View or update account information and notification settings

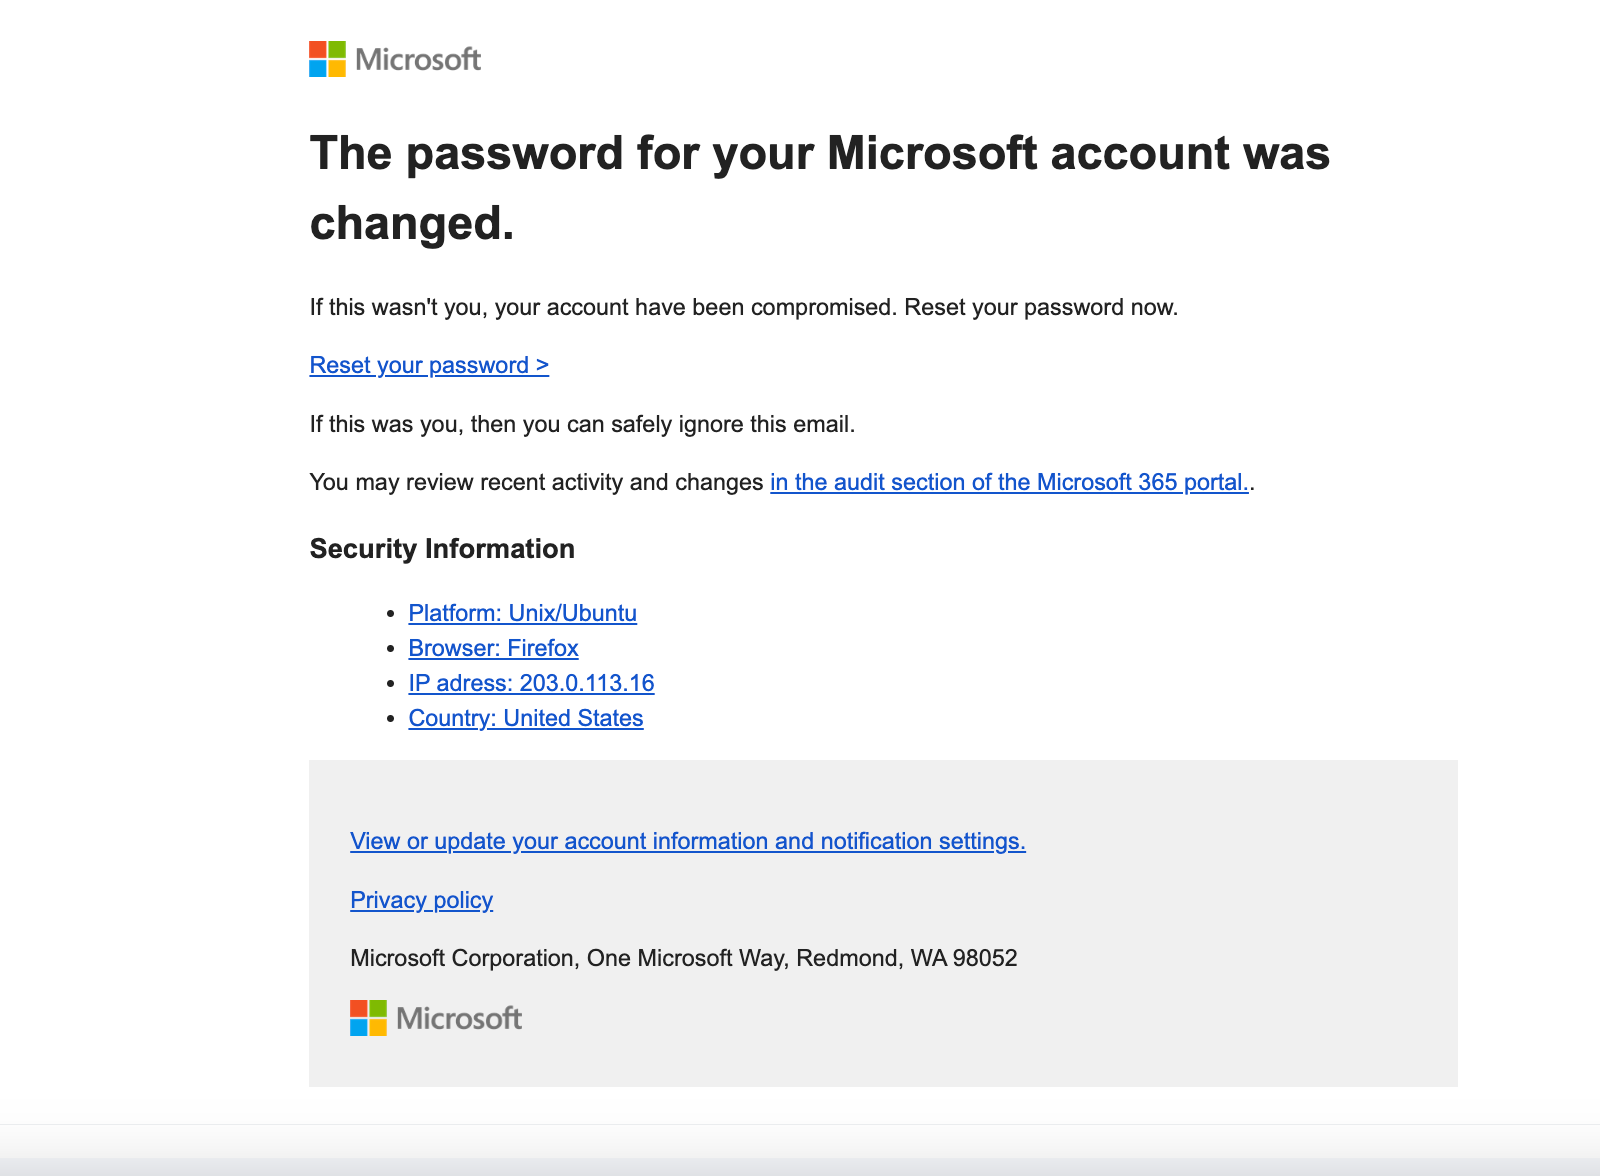687,841
